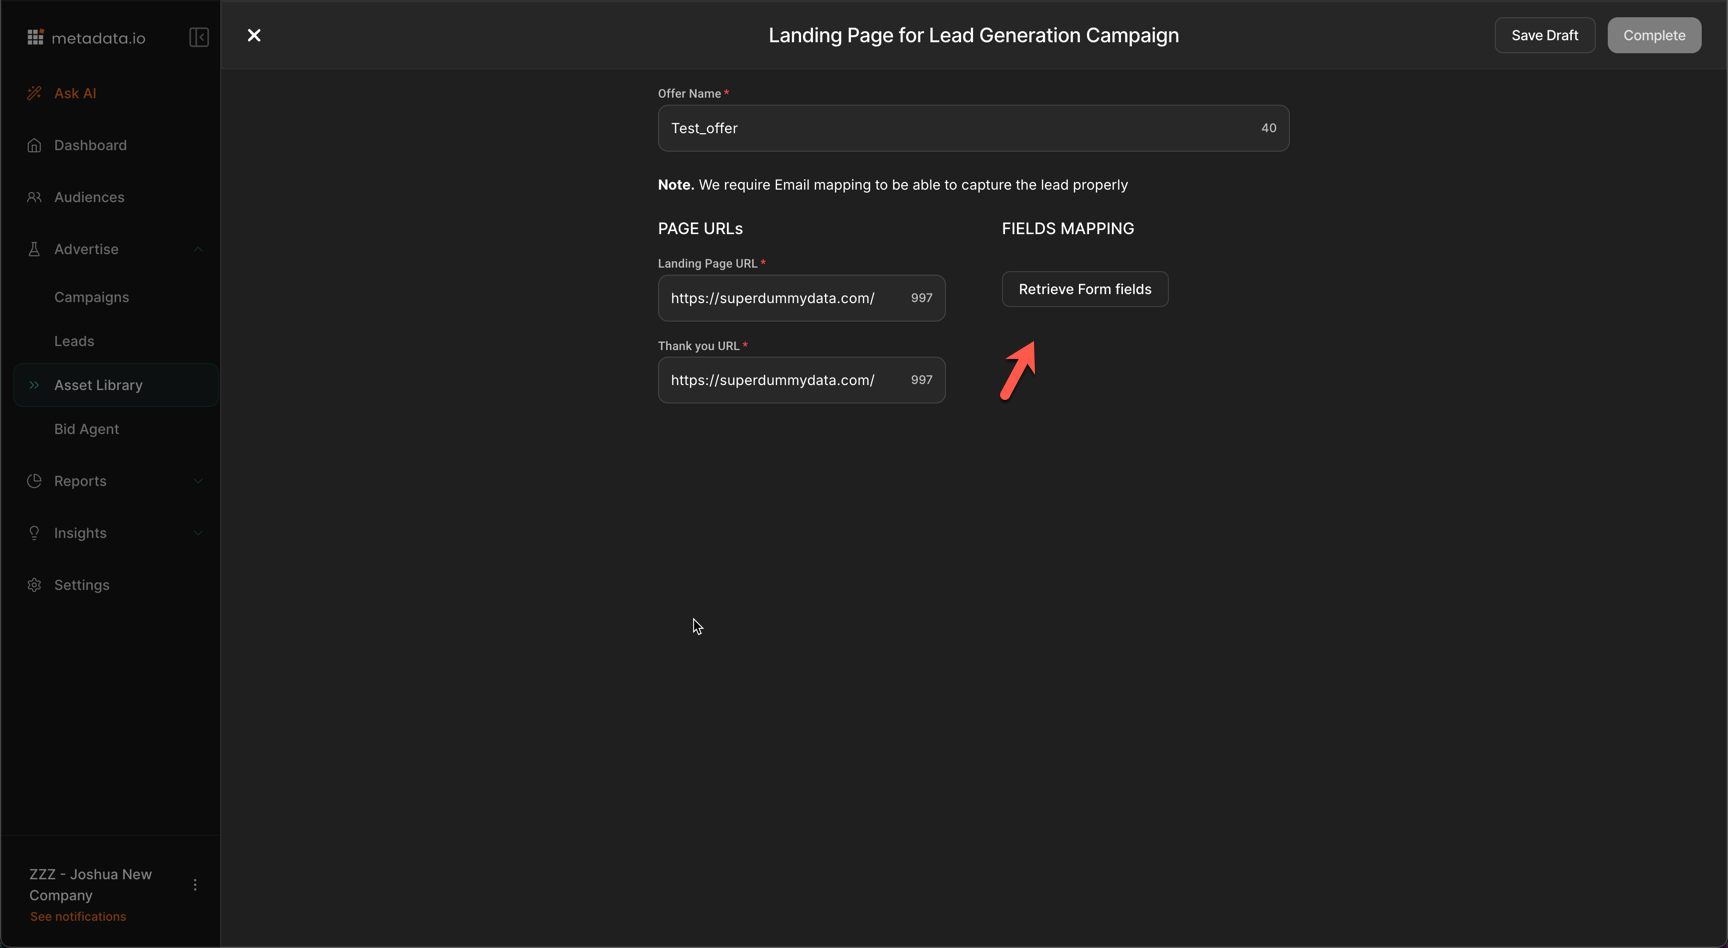This screenshot has height=948, width=1728.
Task: Expand the Insights section chevron
Action: 198,533
